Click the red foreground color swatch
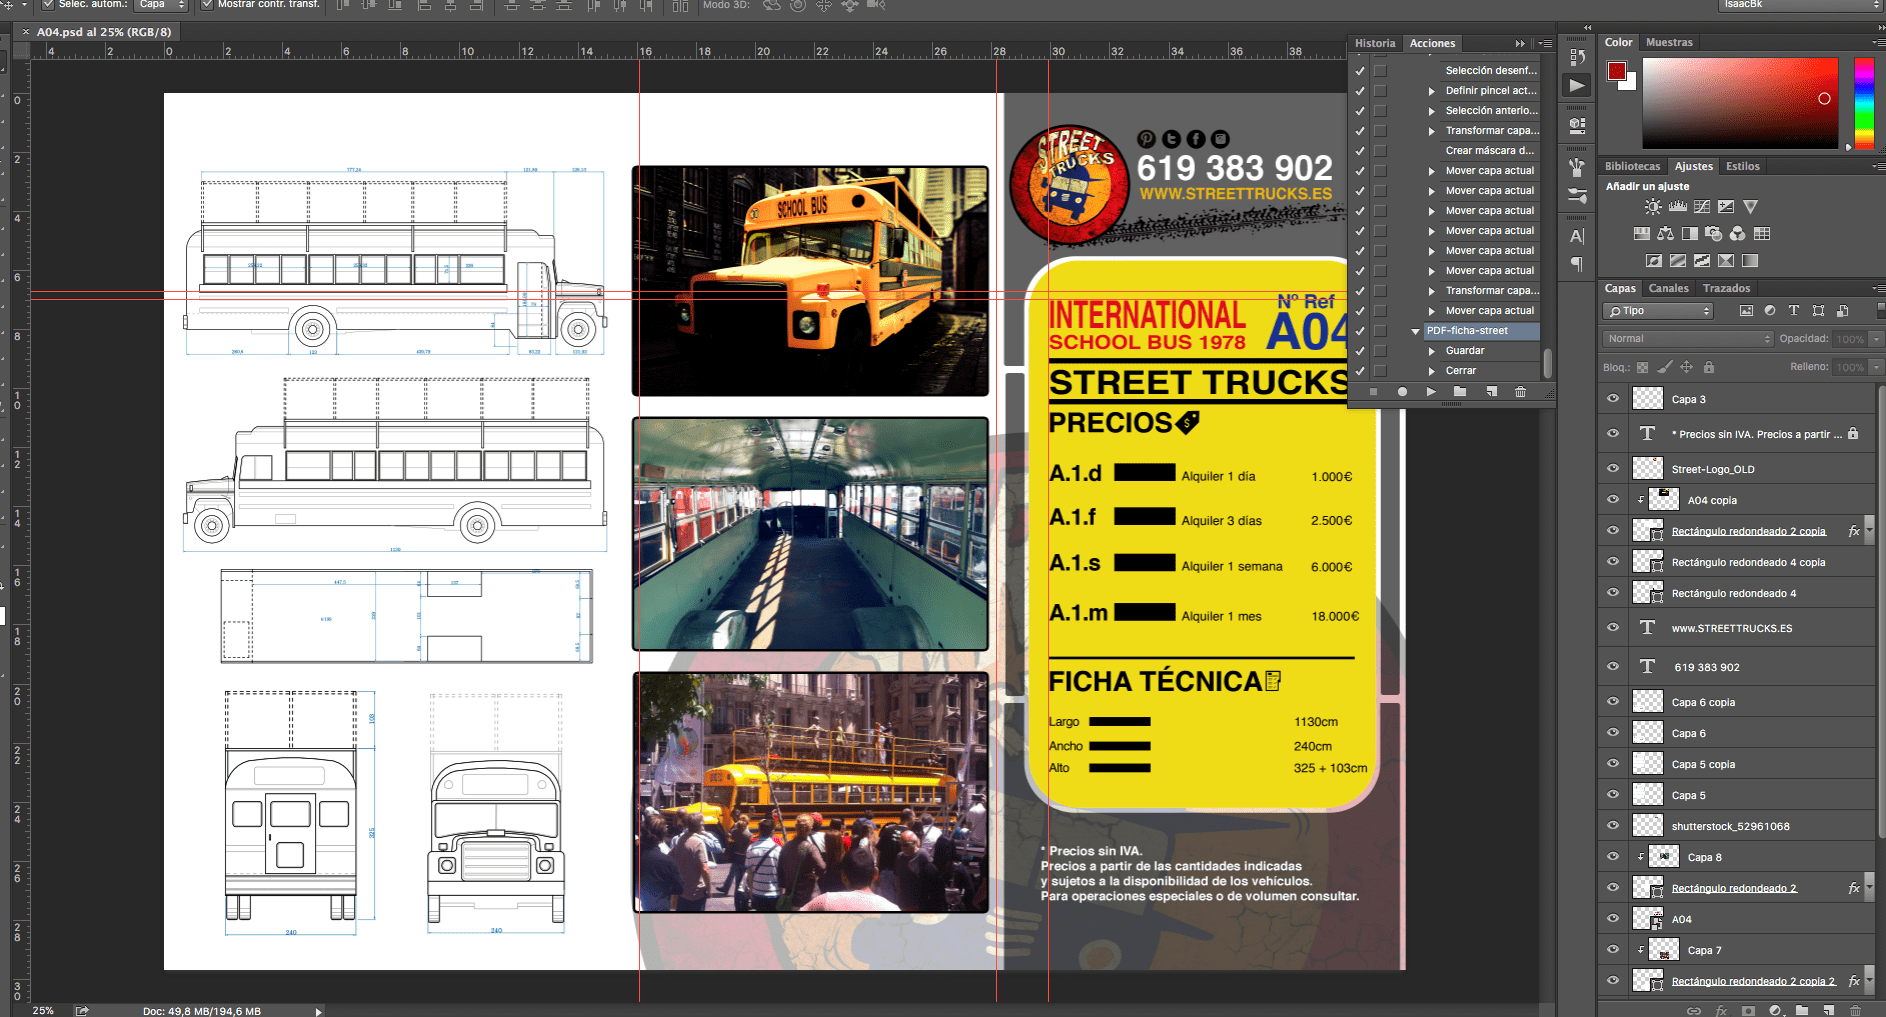 [x=1616, y=71]
